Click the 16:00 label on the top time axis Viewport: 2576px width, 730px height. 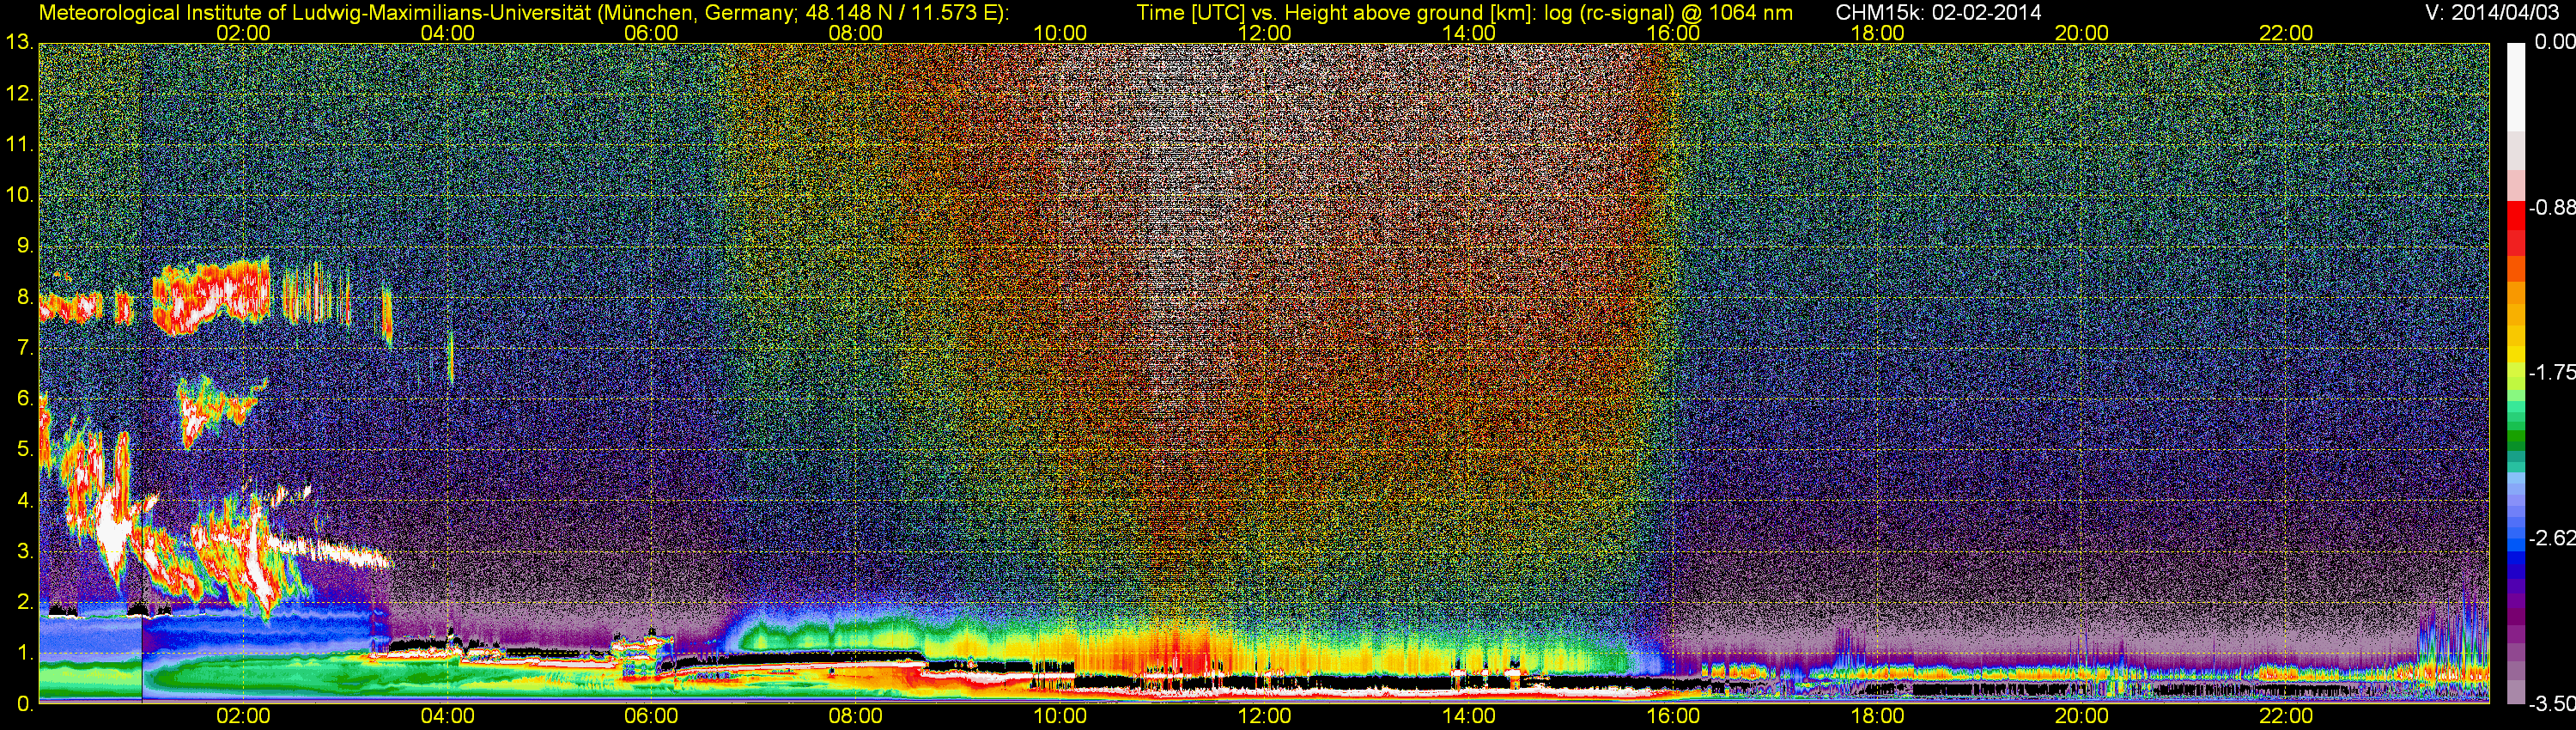pyautogui.click(x=1673, y=33)
